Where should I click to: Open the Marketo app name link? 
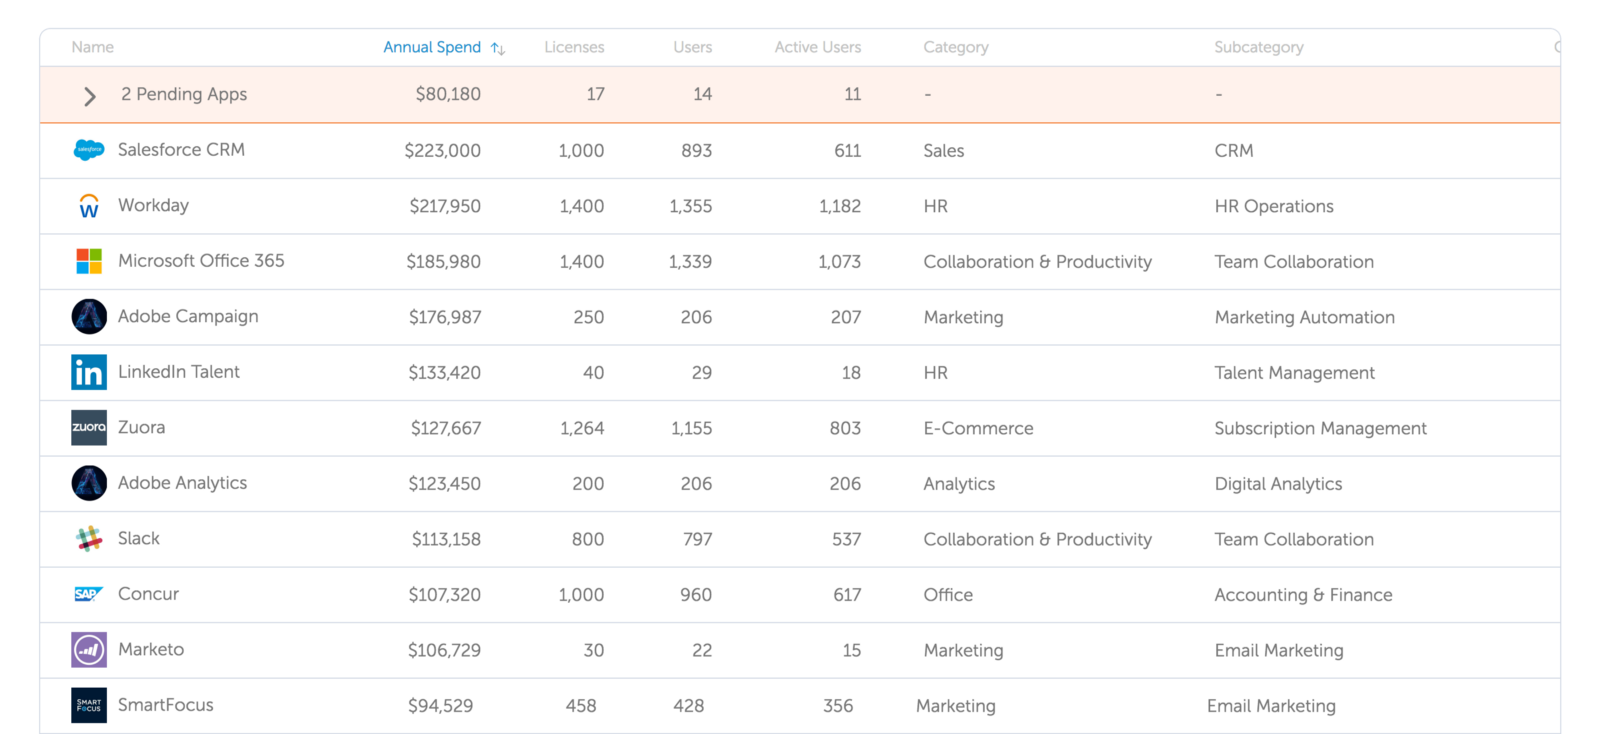[x=151, y=649]
